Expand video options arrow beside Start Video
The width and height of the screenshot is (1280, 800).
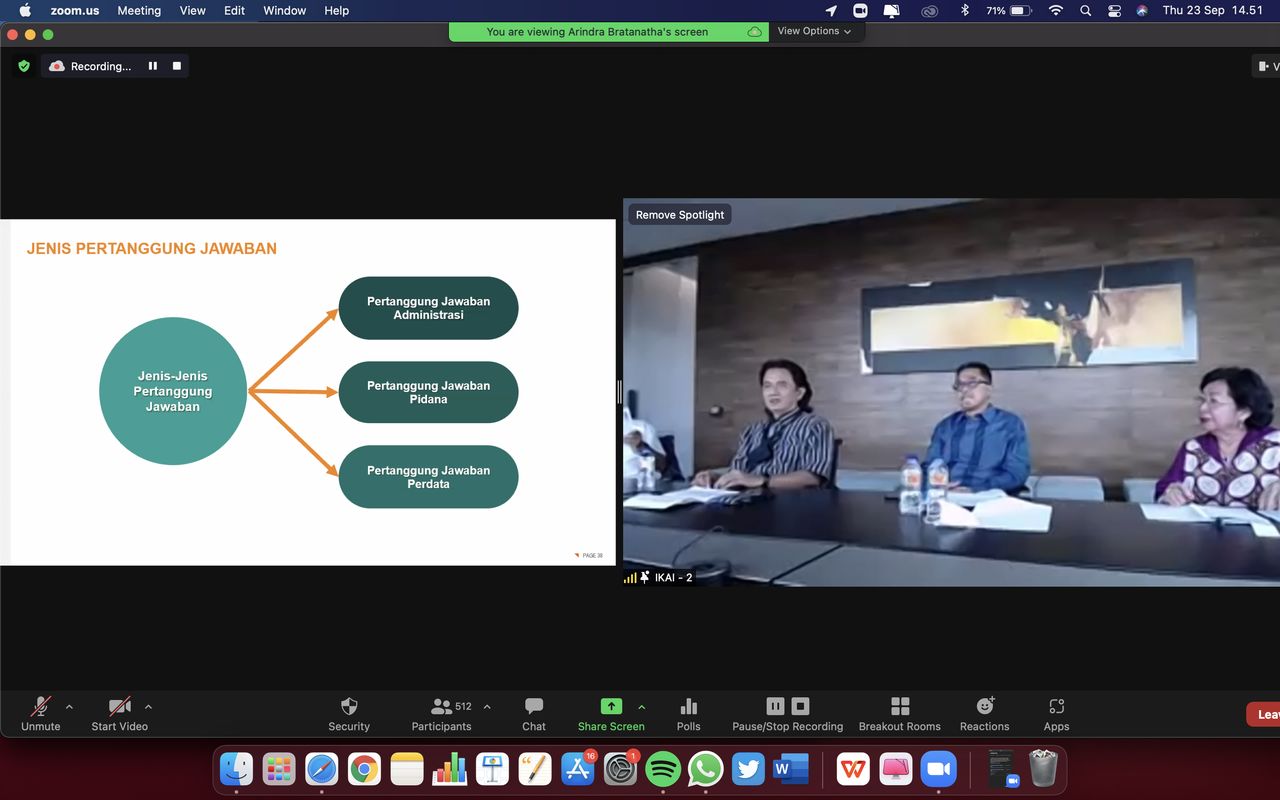(x=148, y=707)
